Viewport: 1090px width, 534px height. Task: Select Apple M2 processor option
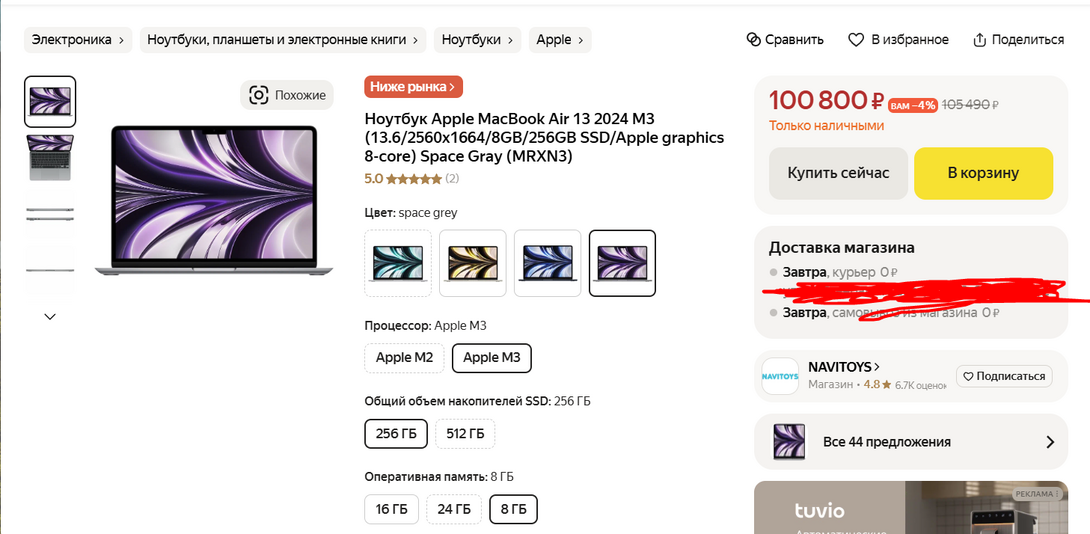(404, 357)
